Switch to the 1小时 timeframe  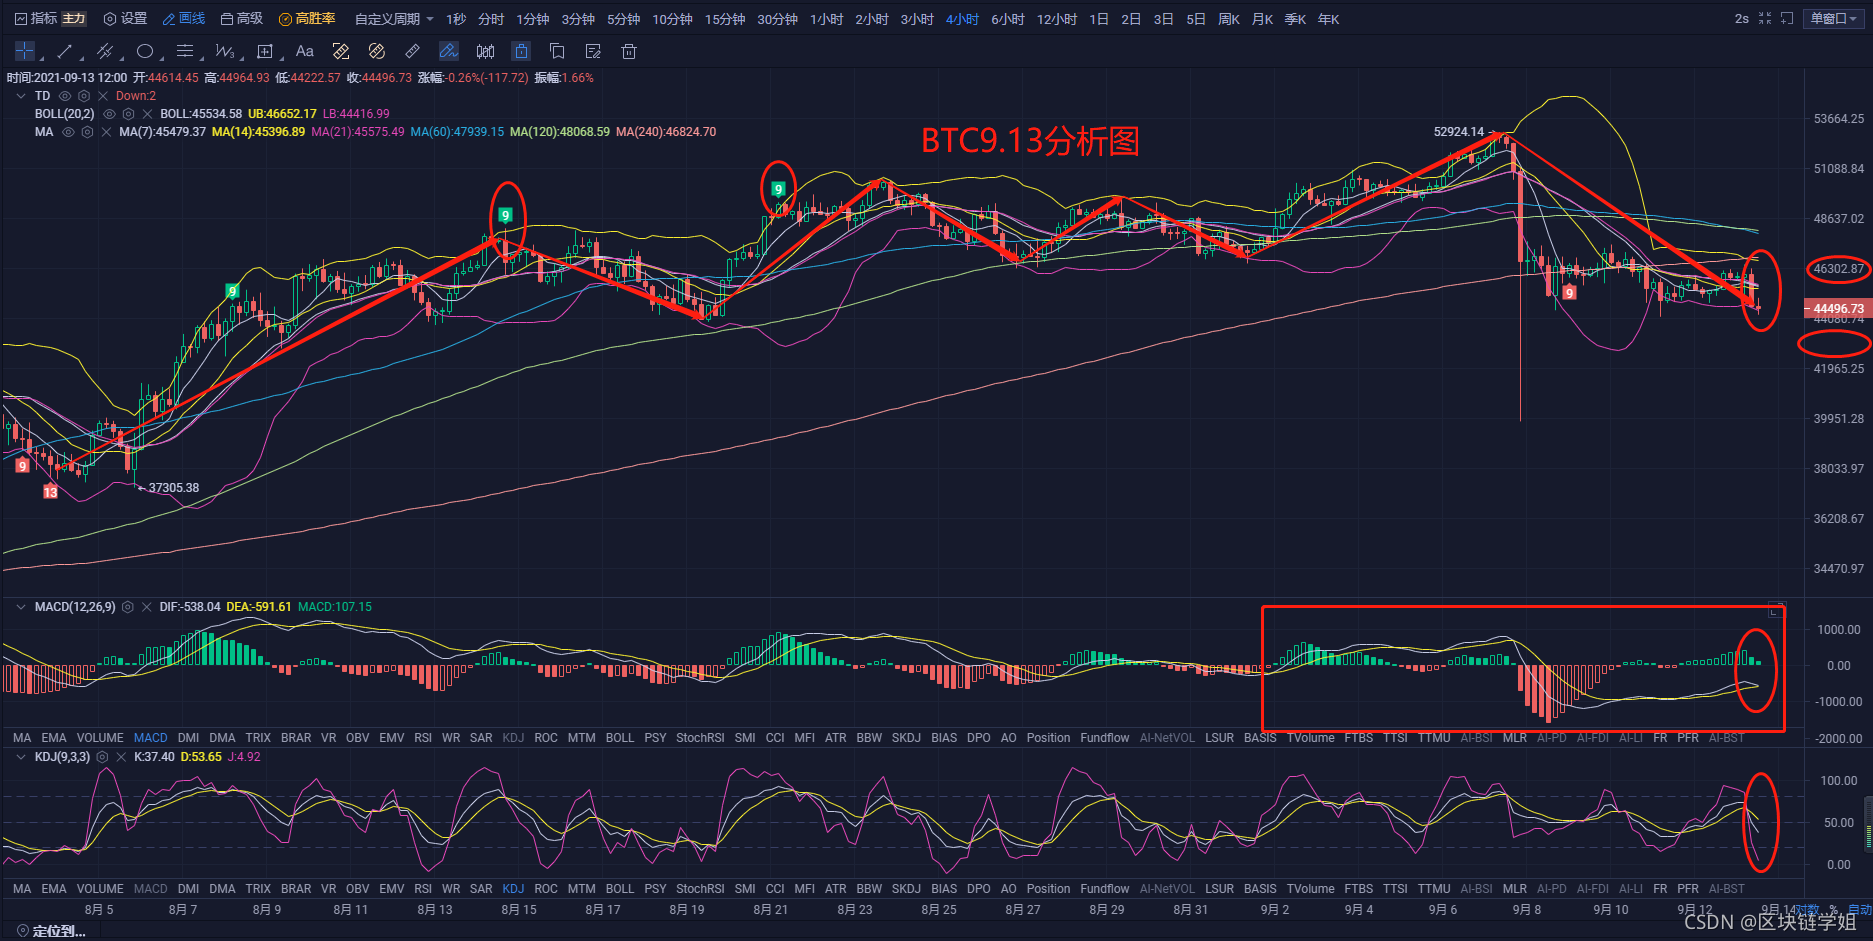coord(827,19)
